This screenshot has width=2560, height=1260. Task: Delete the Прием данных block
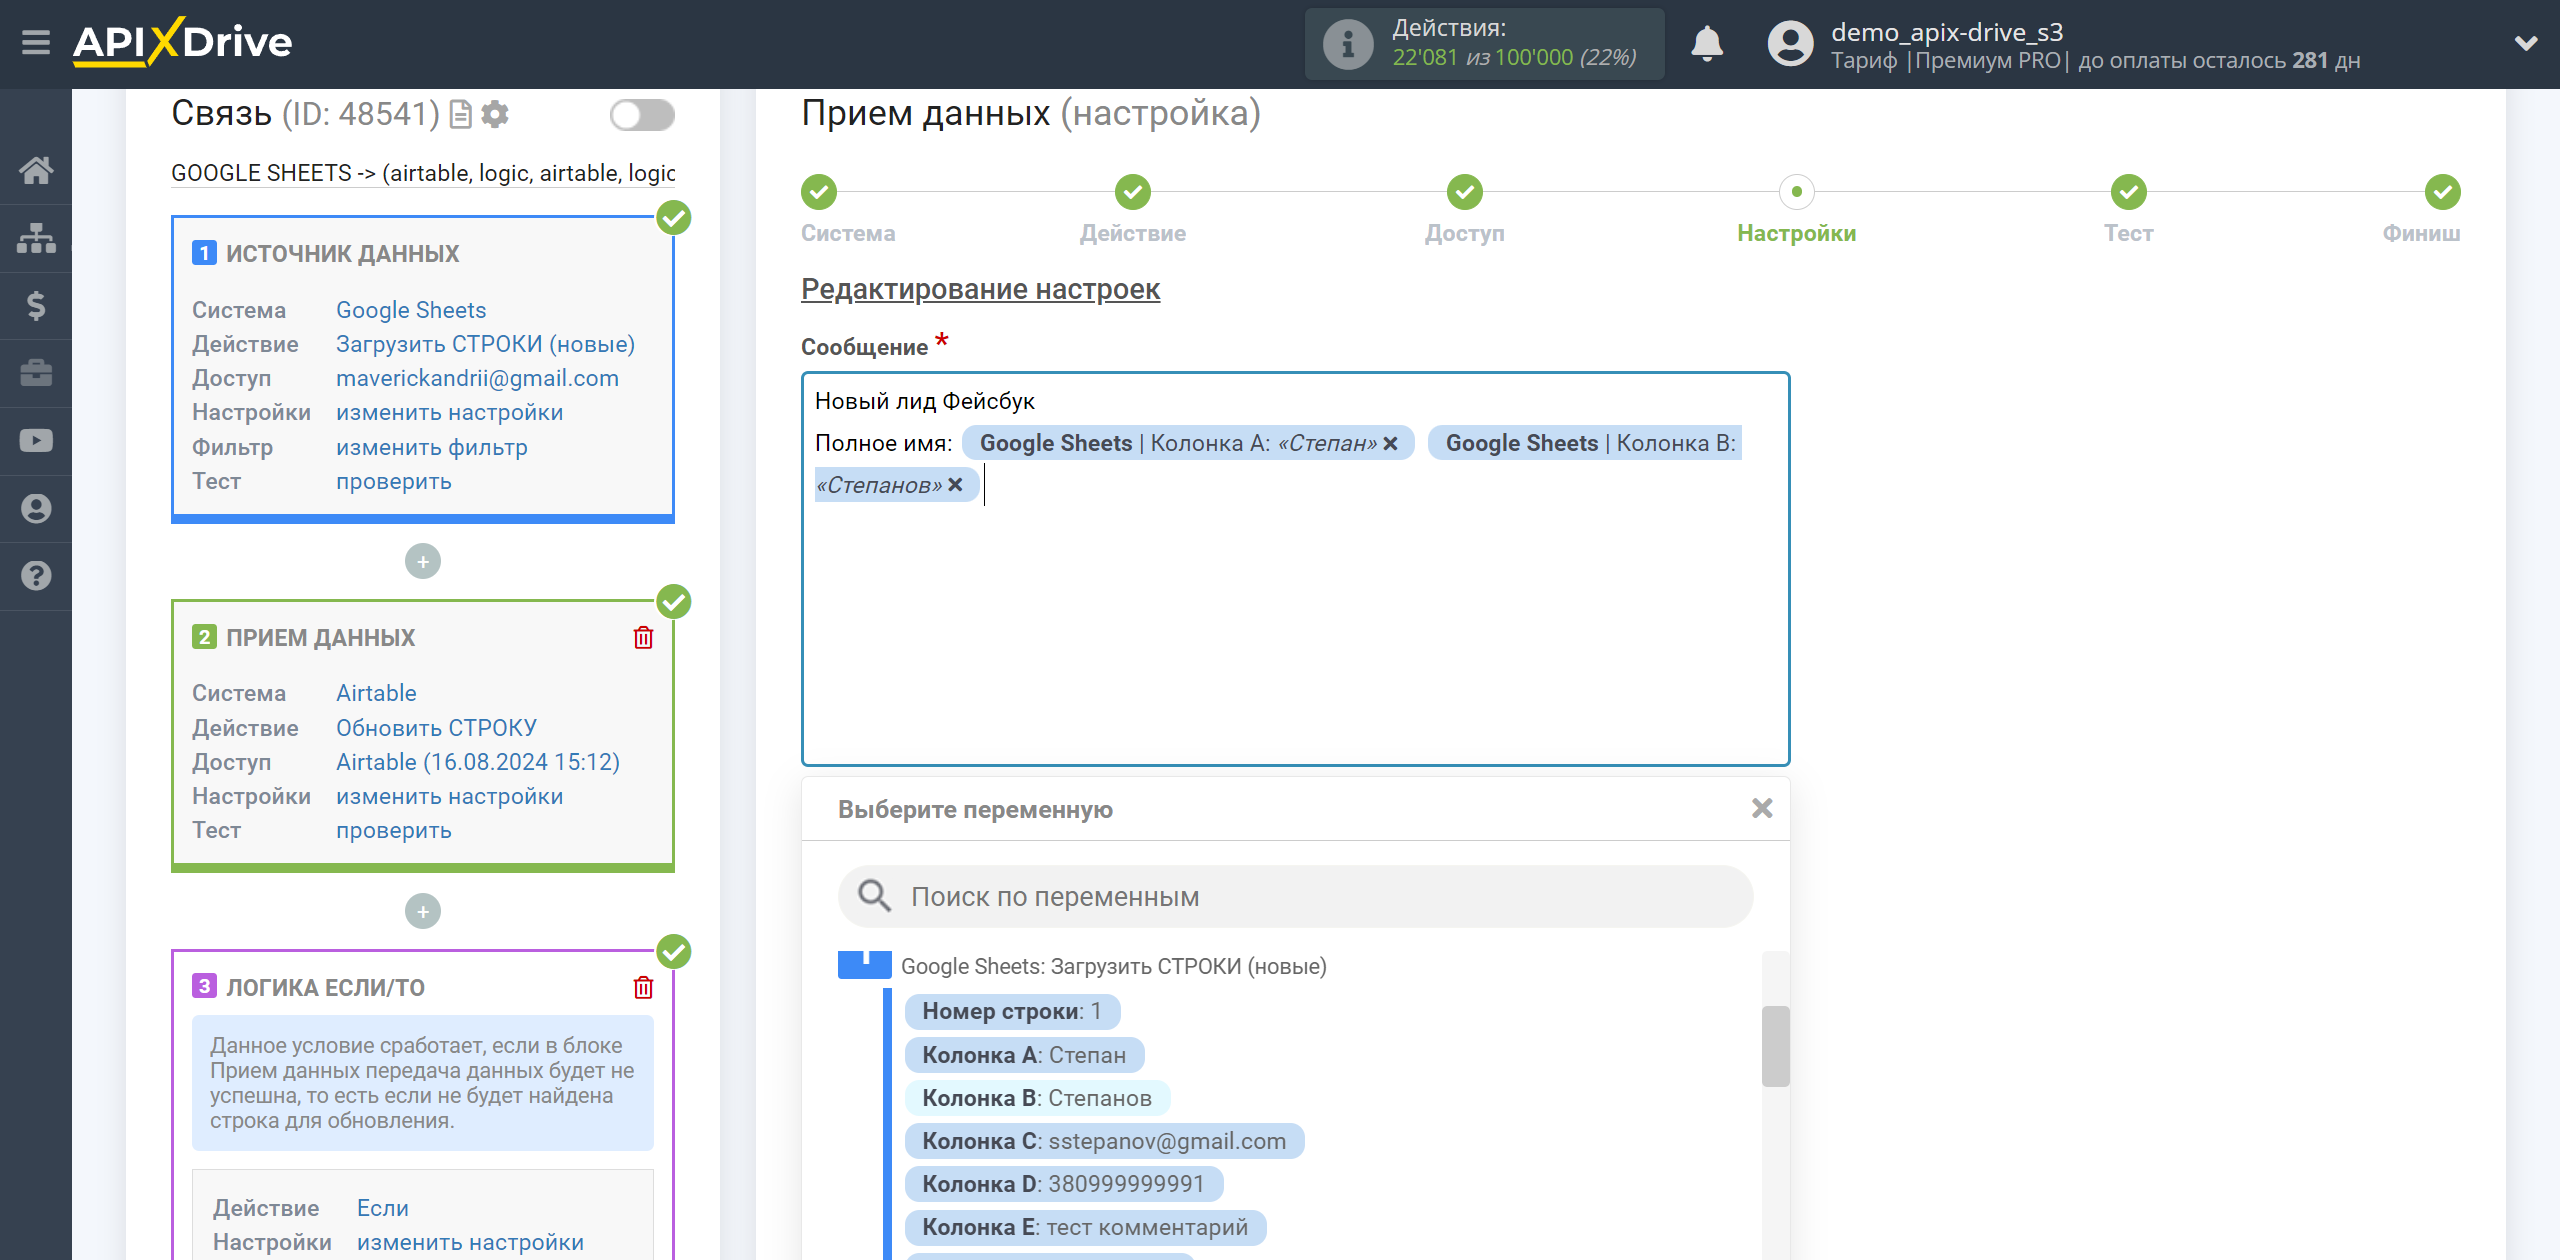tap(643, 637)
